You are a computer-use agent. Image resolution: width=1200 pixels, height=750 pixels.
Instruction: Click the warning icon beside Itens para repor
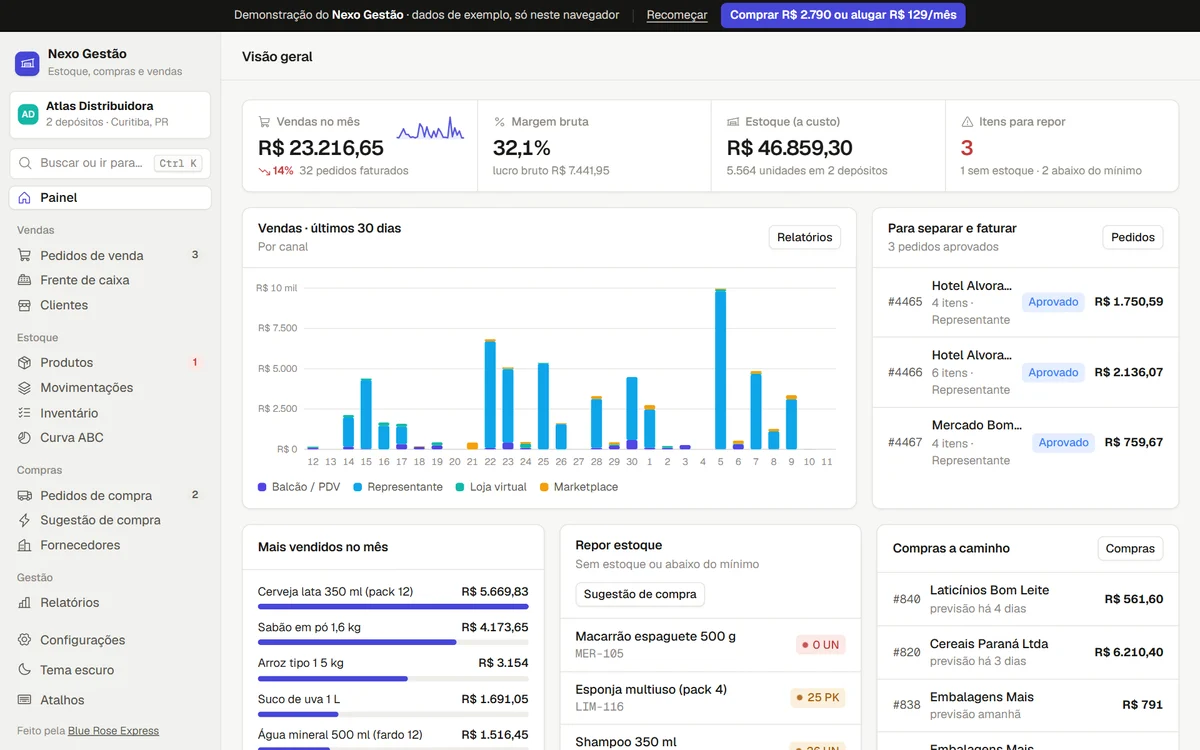tap(967, 122)
